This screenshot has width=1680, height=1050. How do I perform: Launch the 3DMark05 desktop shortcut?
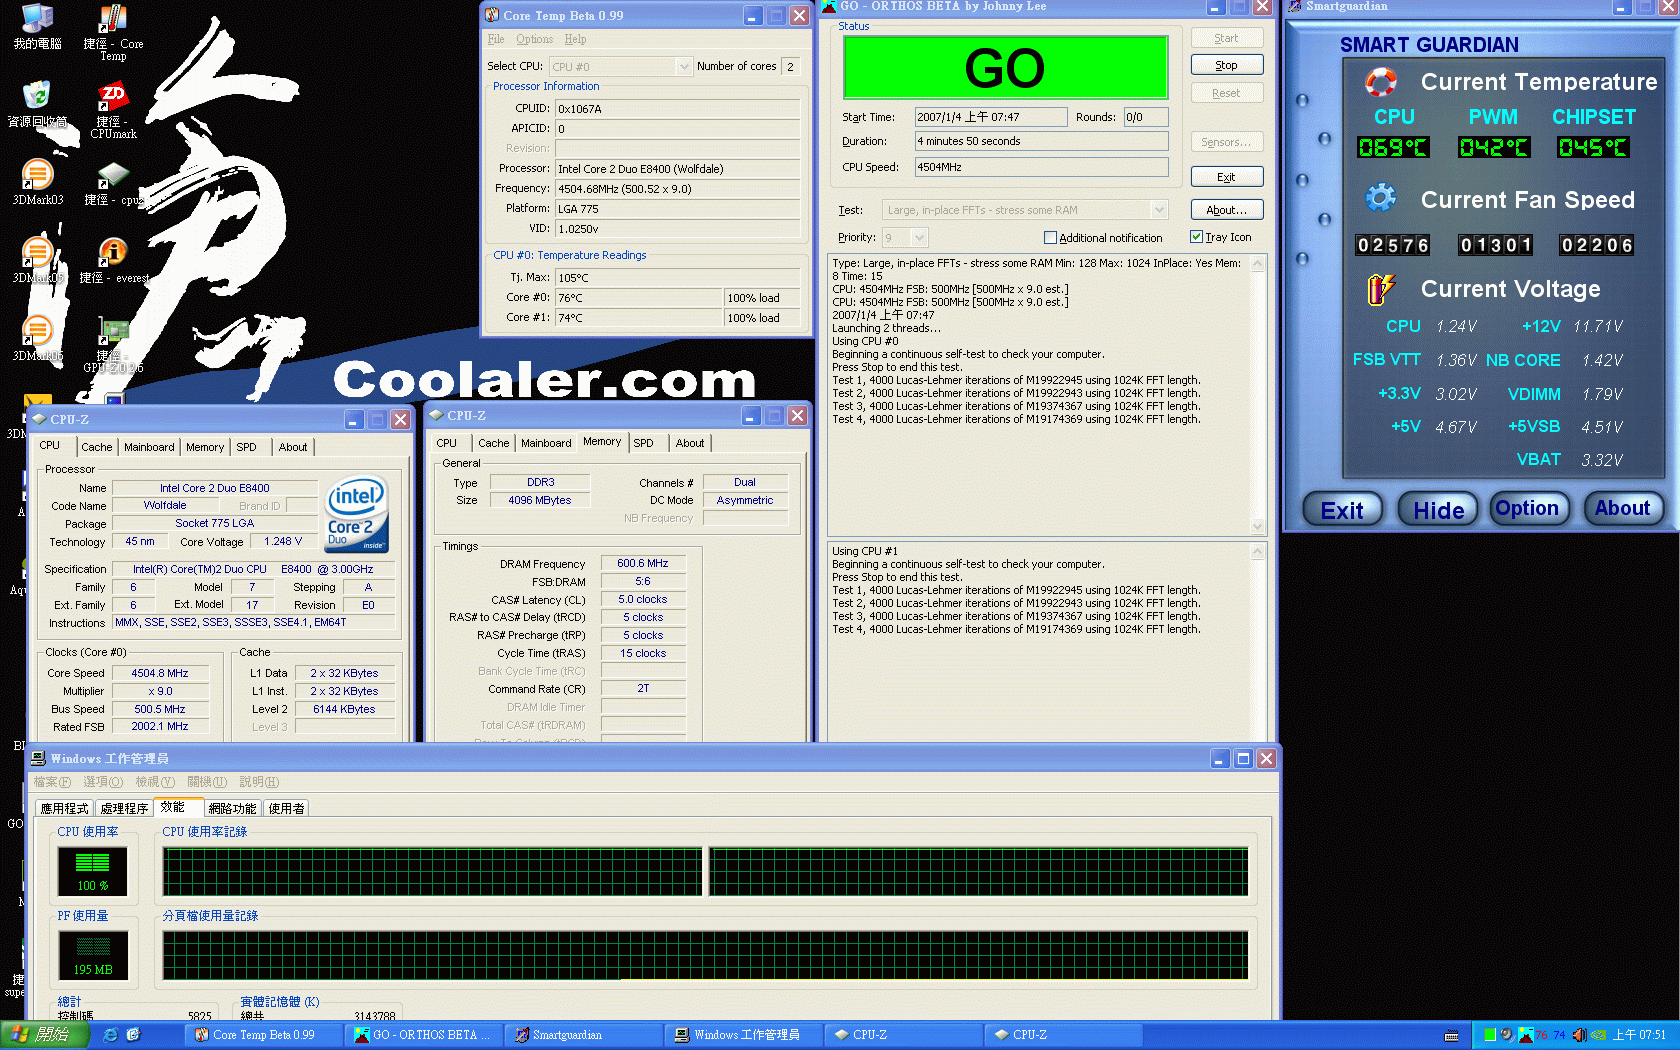click(x=37, y=260)
